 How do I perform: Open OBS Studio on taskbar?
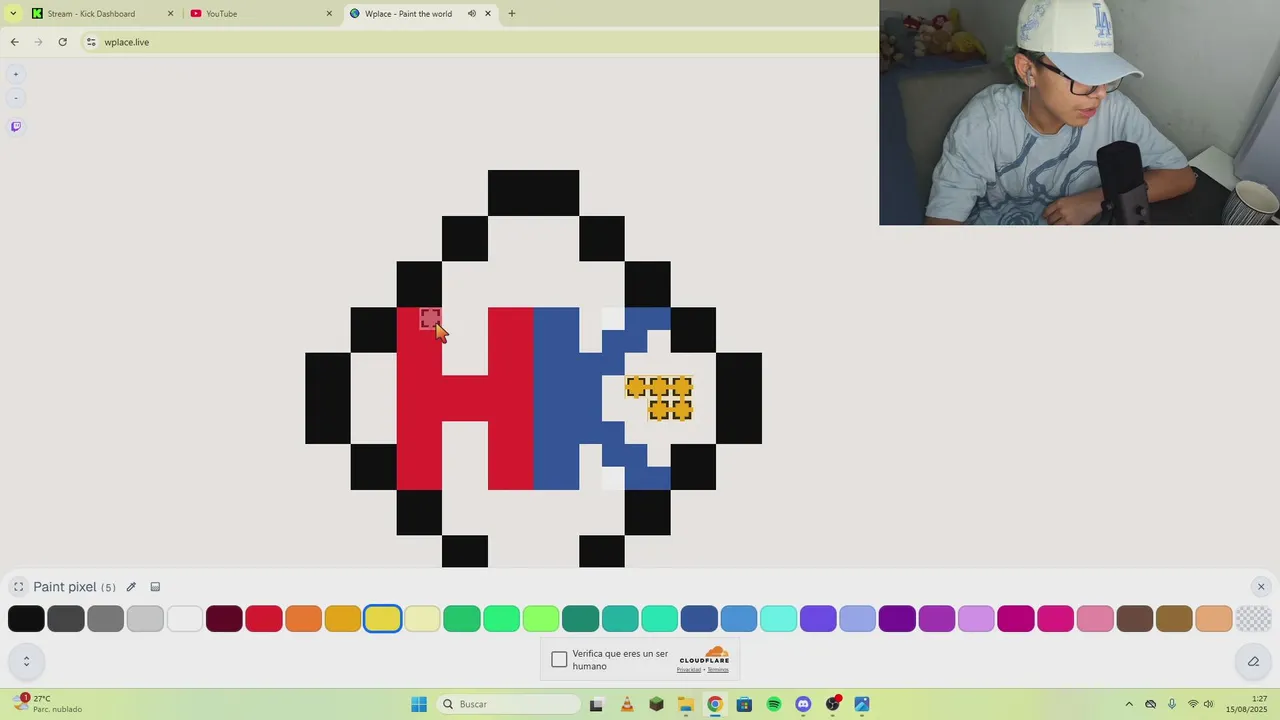832,704
